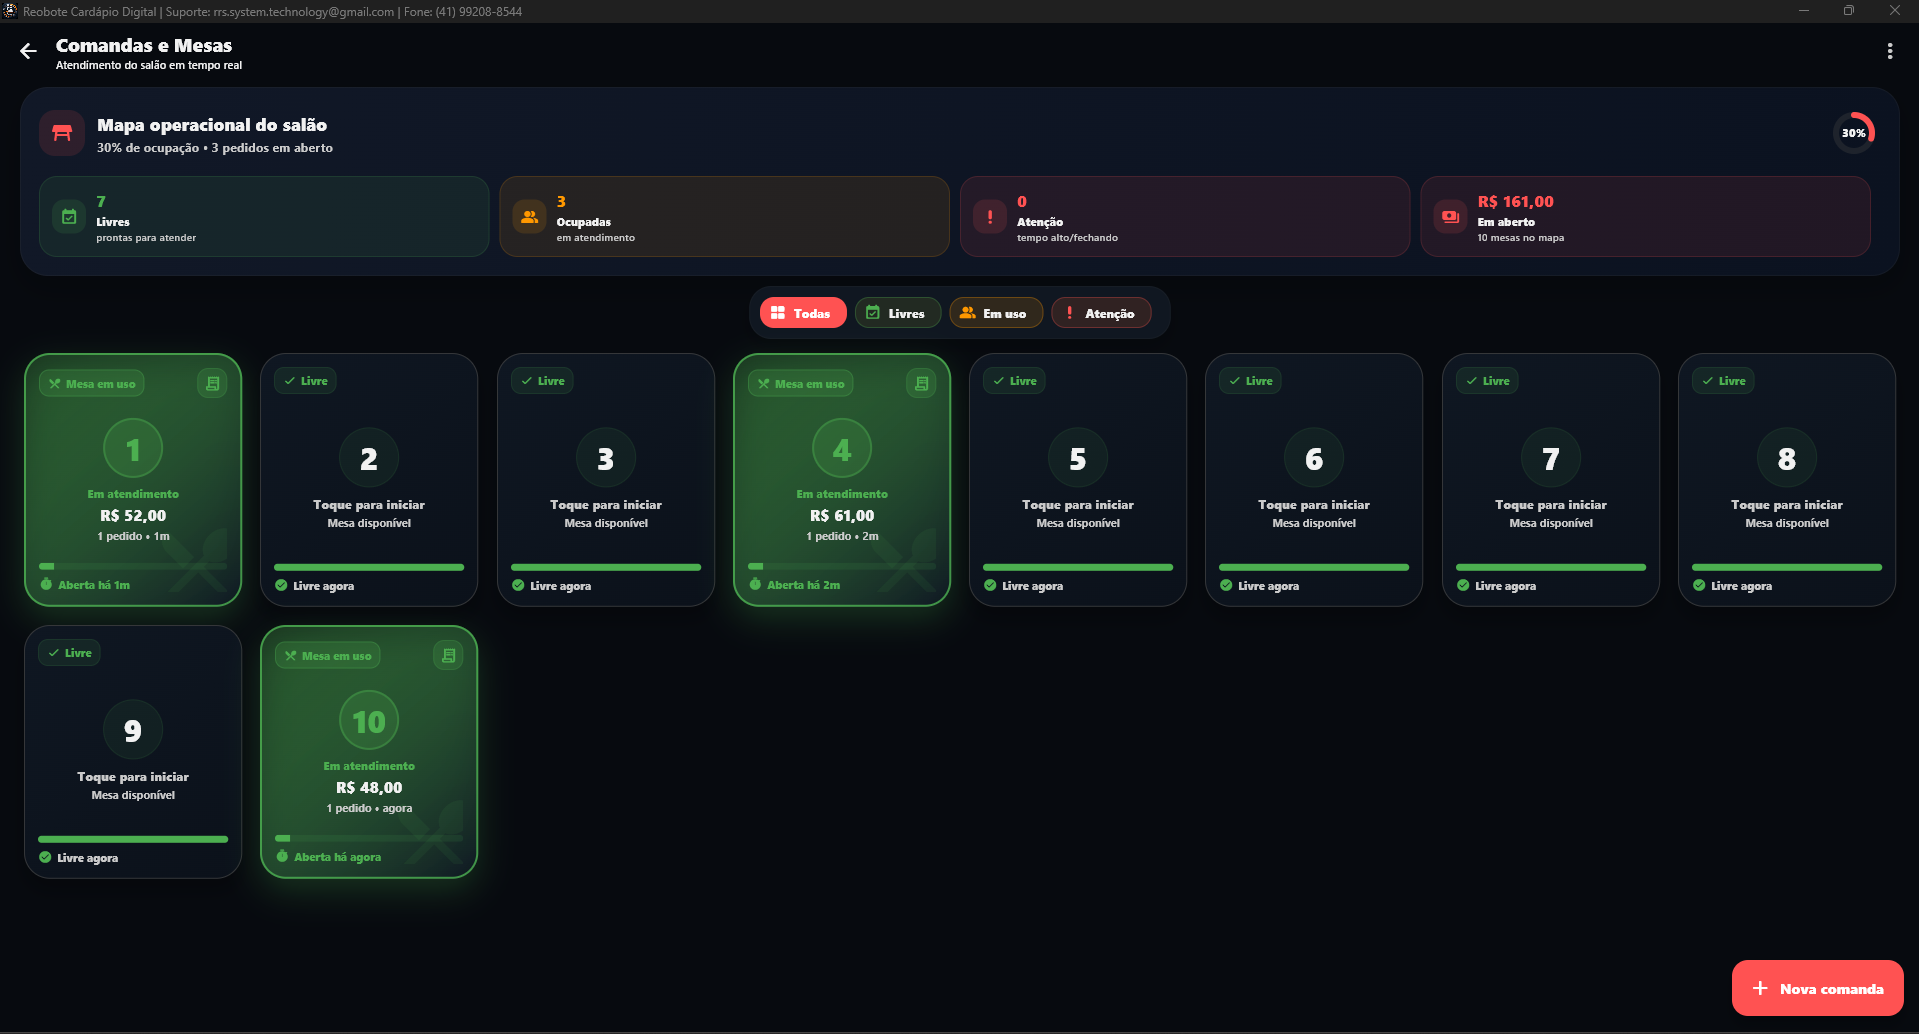This screenshot has width=1919, height=1034.
Task: Open the three-dot options menu
Action: pyautogui.click(x=1889, y=51)
